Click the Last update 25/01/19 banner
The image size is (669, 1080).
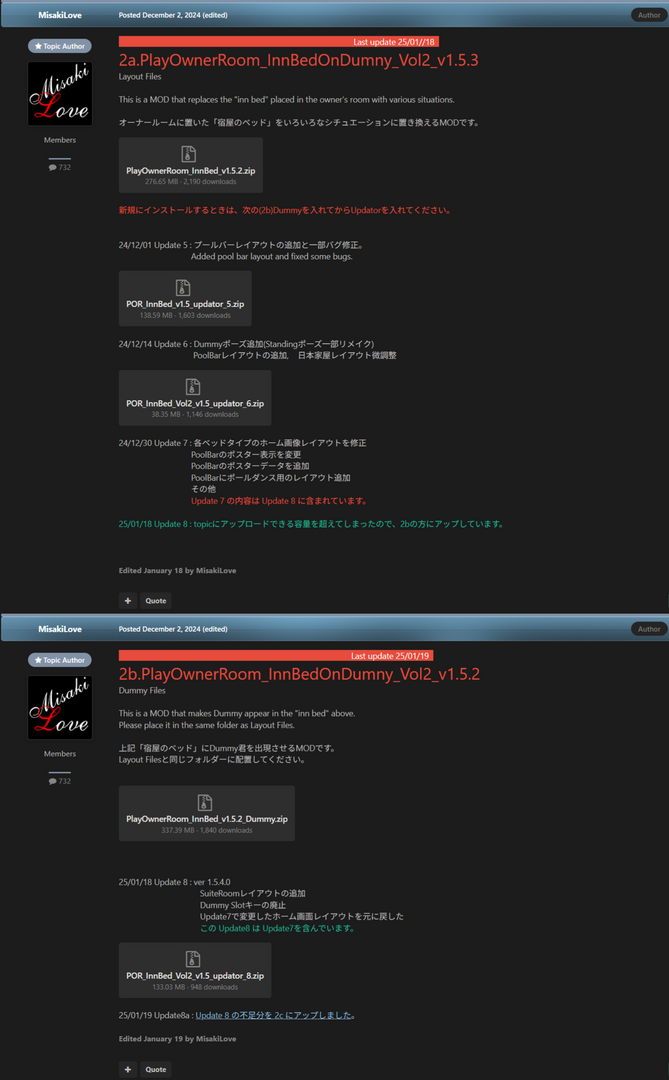click(x=276, y=656)
